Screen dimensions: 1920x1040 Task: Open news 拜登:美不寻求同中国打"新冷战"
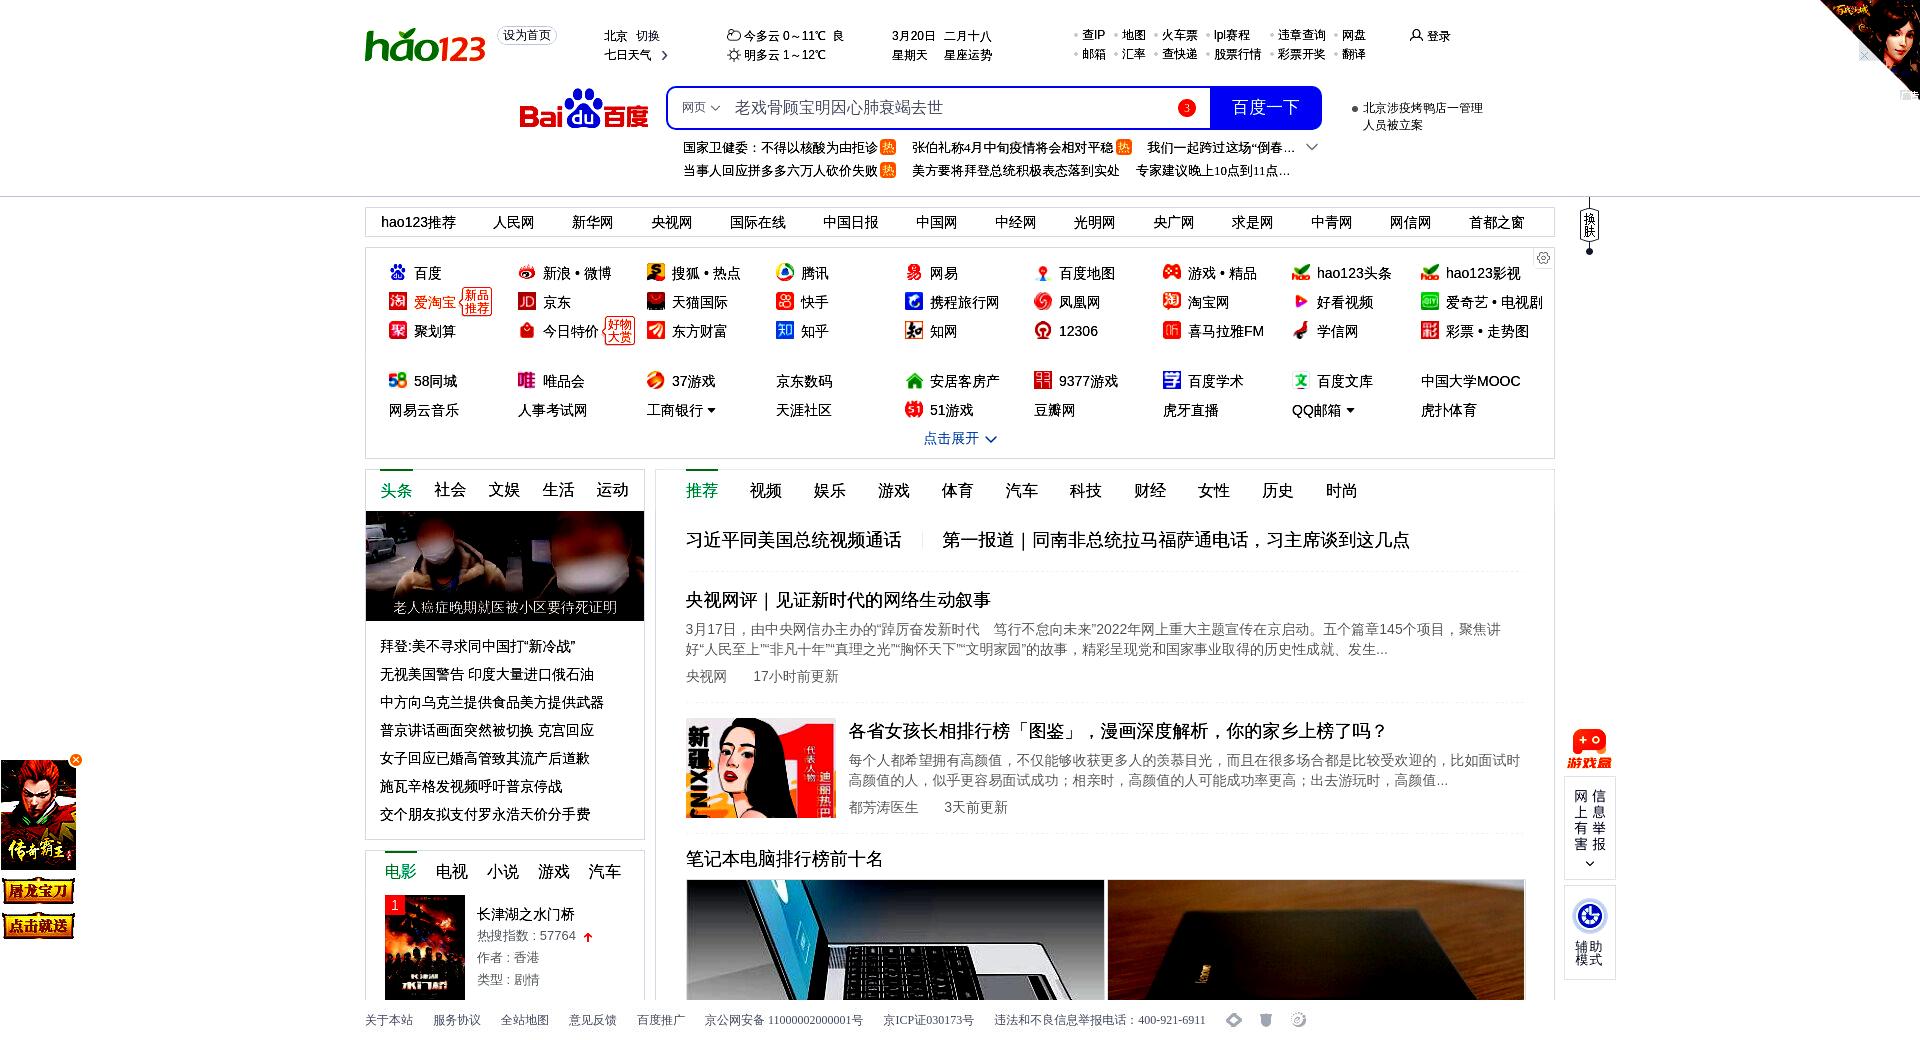[478, 647]
